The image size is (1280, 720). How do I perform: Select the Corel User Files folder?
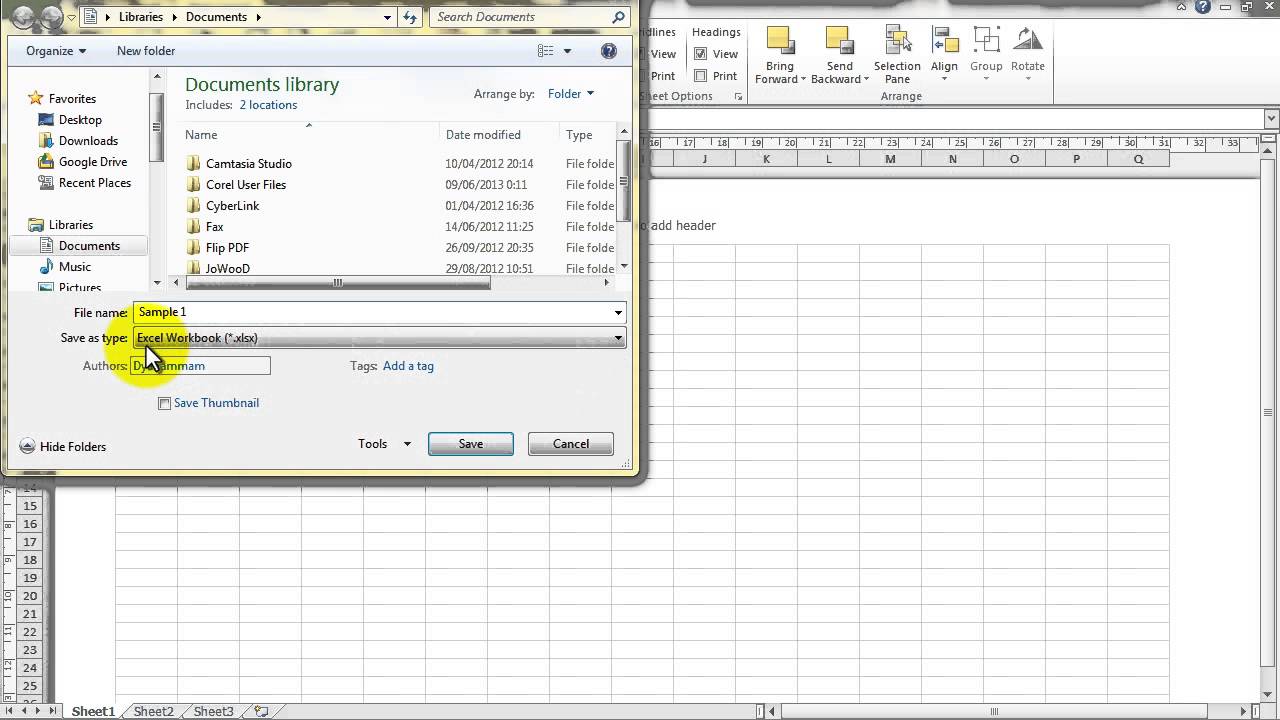pyautogui.click(x=246, y=185)
